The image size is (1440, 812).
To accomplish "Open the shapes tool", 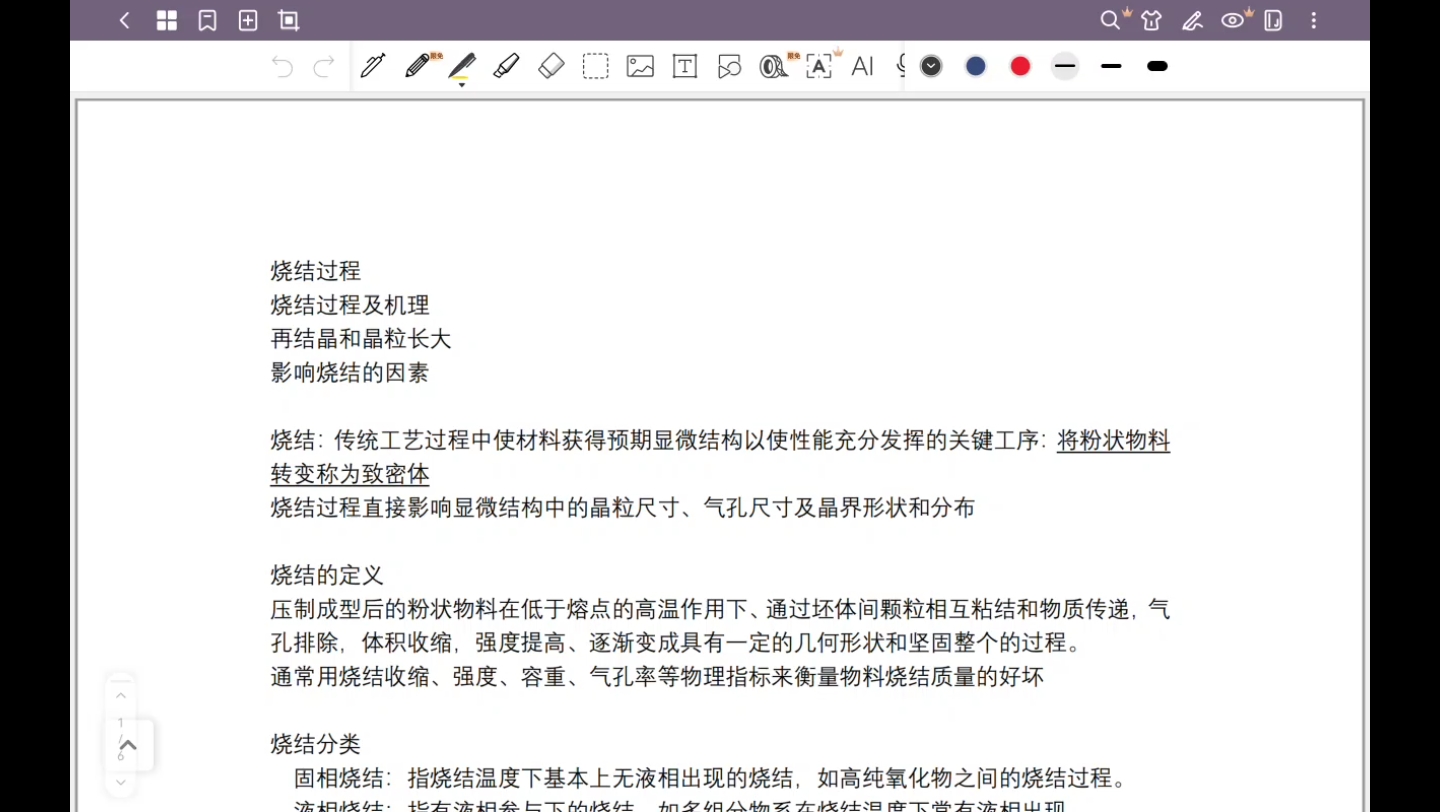I will pyautogui.click(x=730, y=66).
